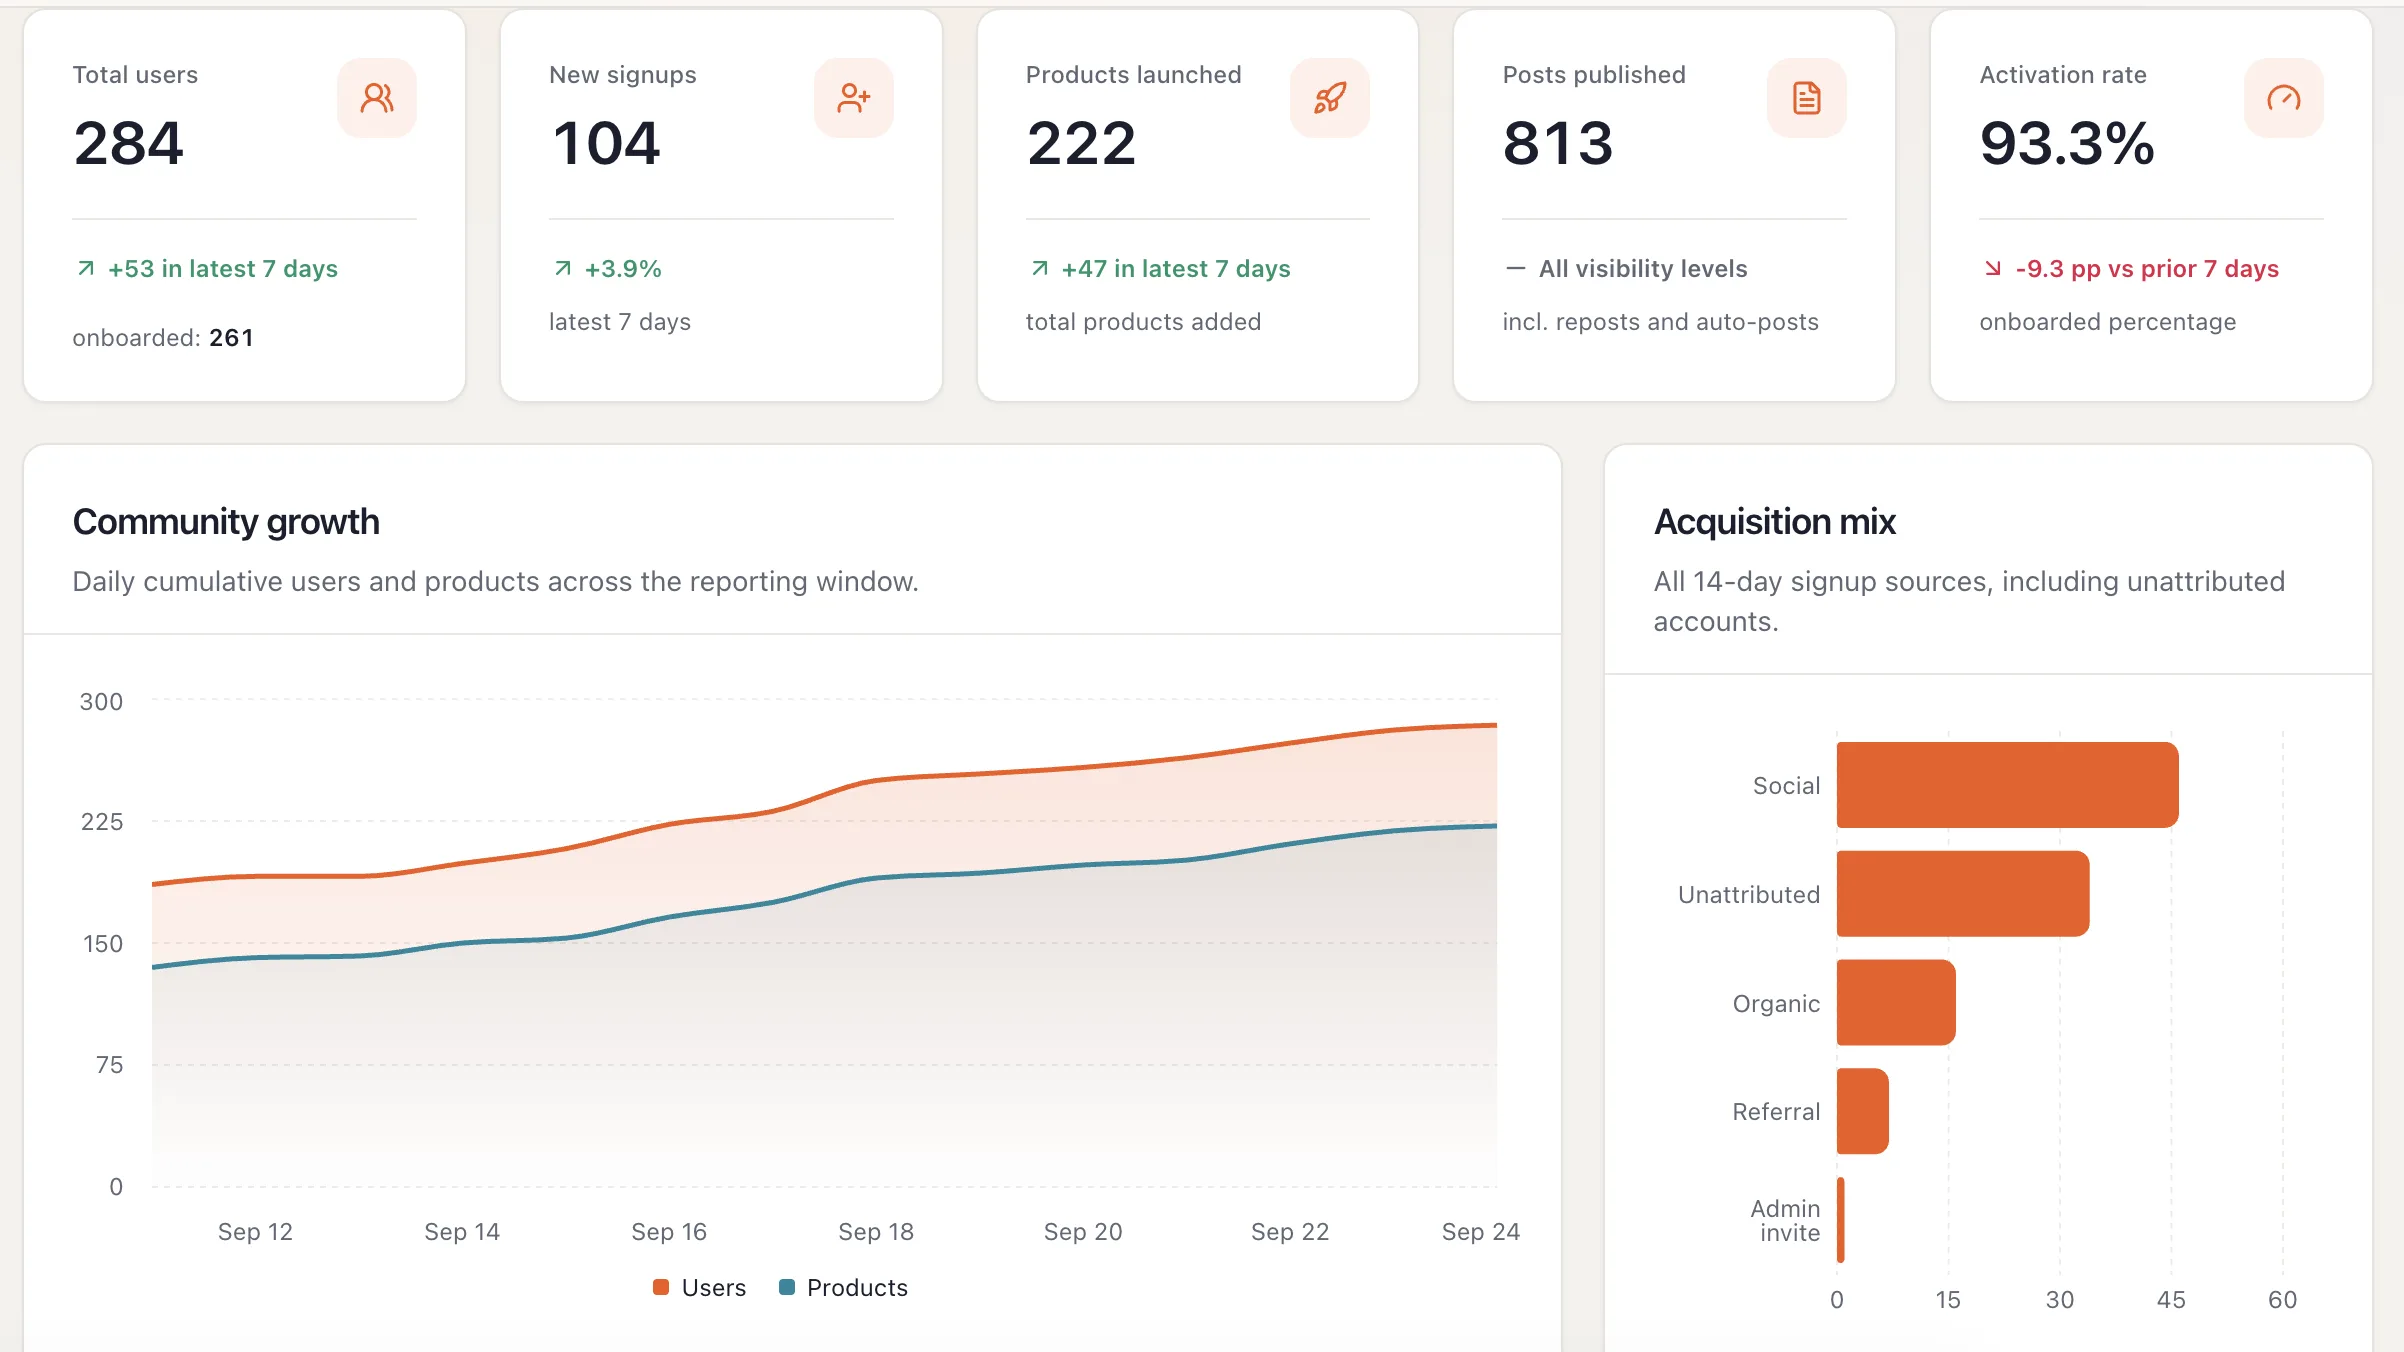Click the teal Products legend swatch

(787, 1287)
